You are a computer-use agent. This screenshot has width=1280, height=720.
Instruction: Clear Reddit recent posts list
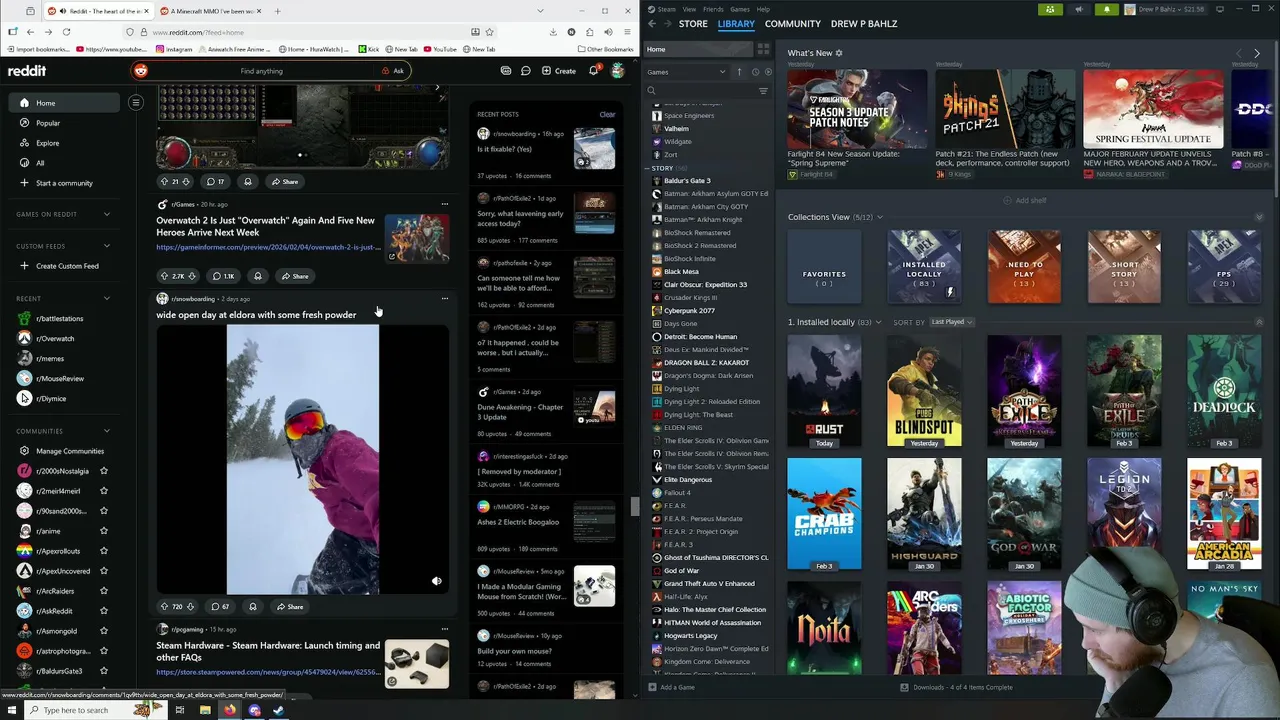pos(607,114)
